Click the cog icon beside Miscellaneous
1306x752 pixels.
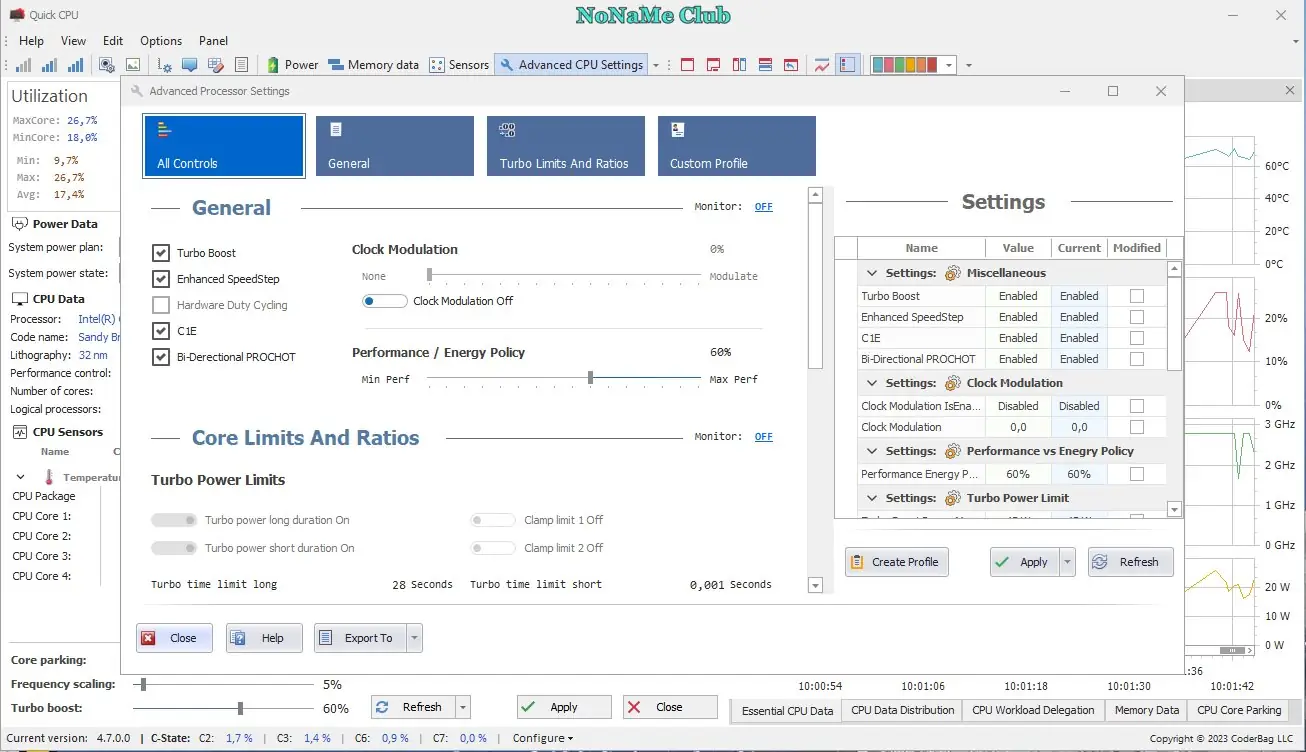(952, 273)
